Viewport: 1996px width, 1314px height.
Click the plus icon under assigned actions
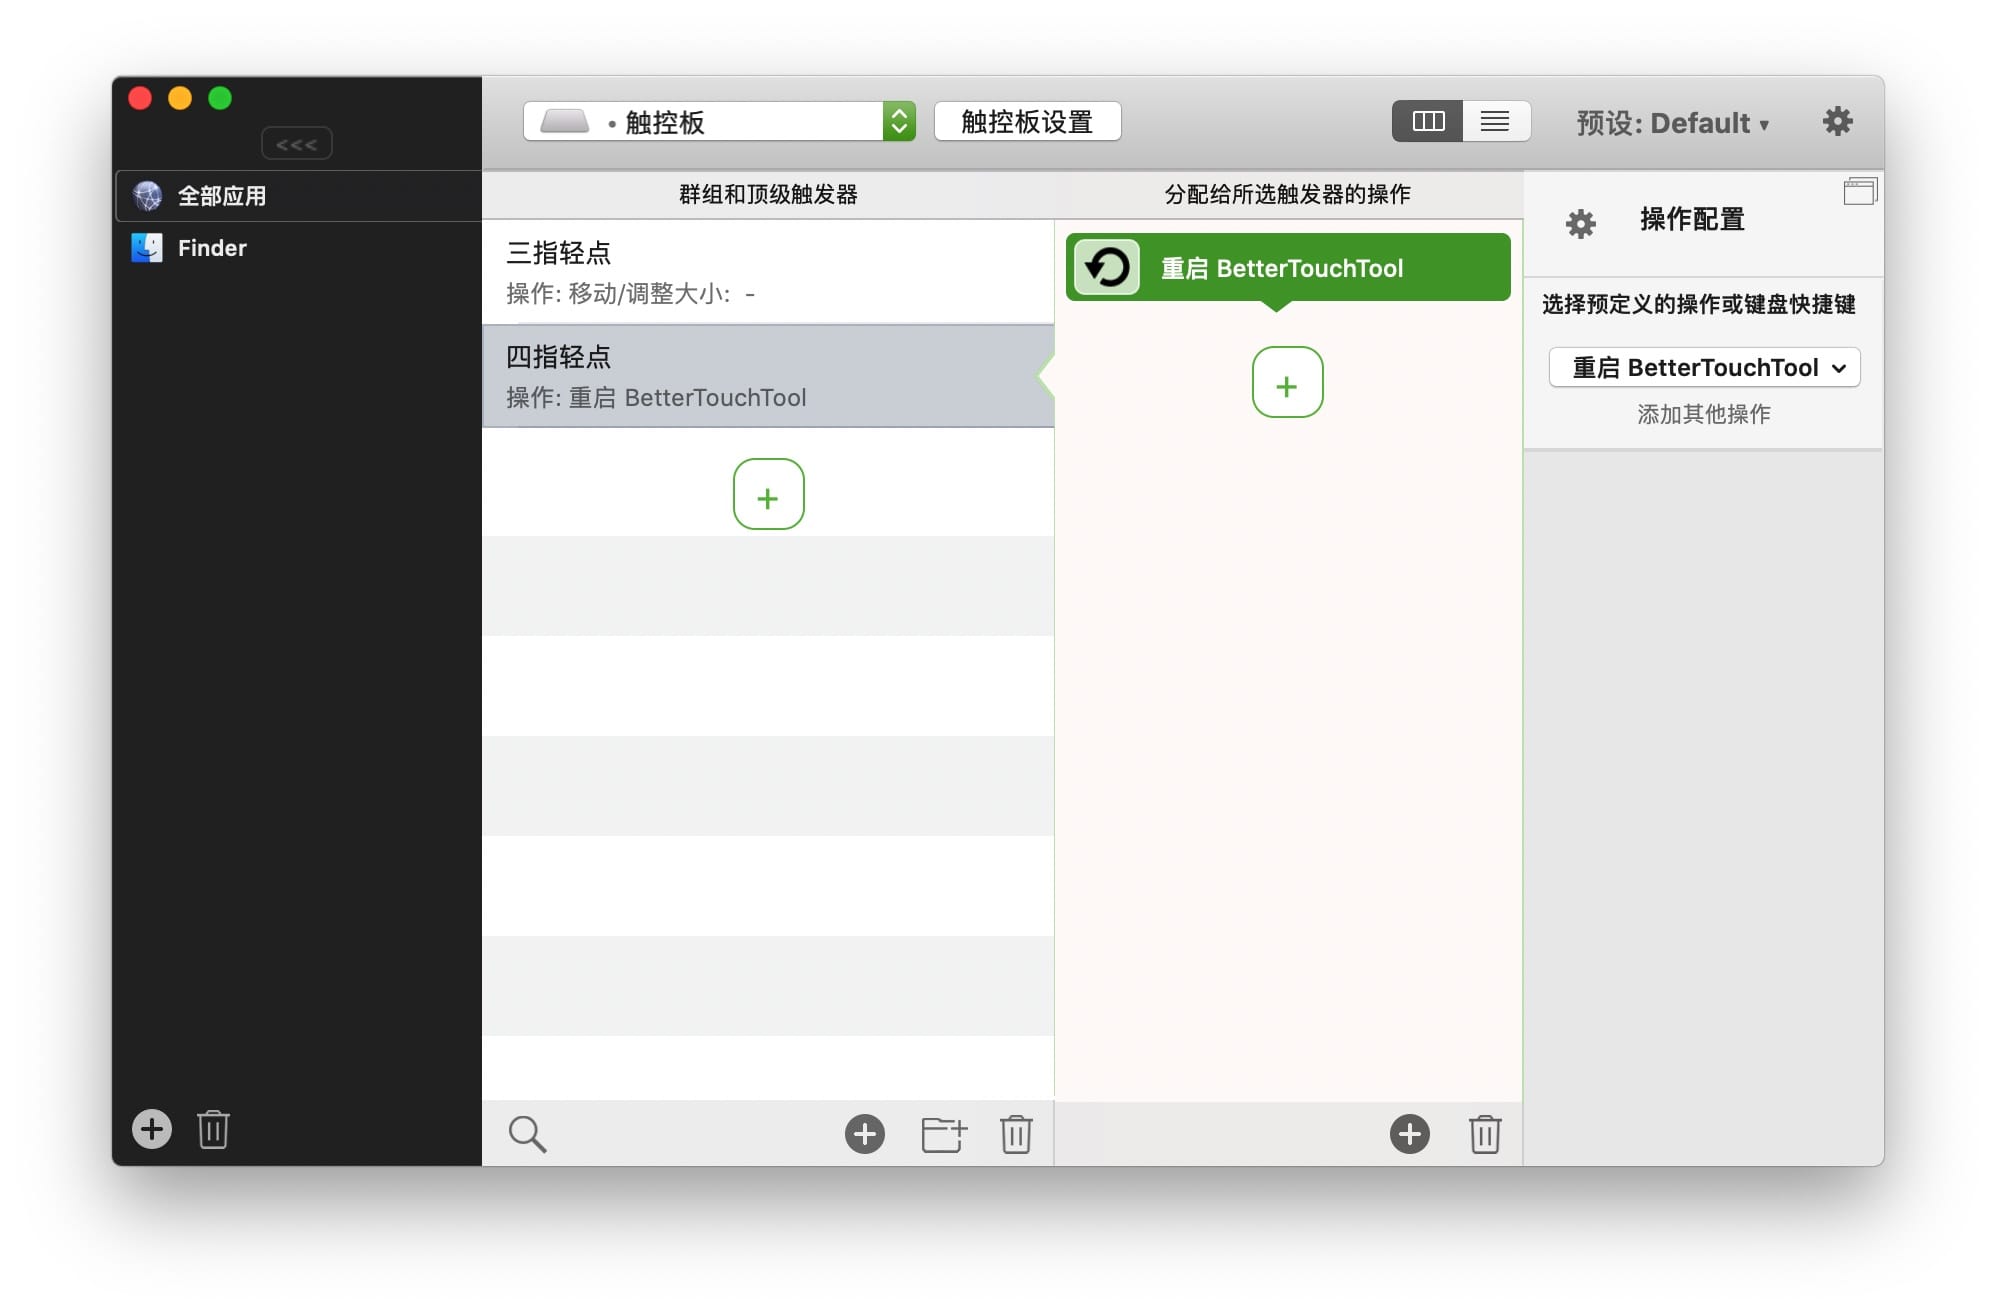[x=1409, y=1134]
